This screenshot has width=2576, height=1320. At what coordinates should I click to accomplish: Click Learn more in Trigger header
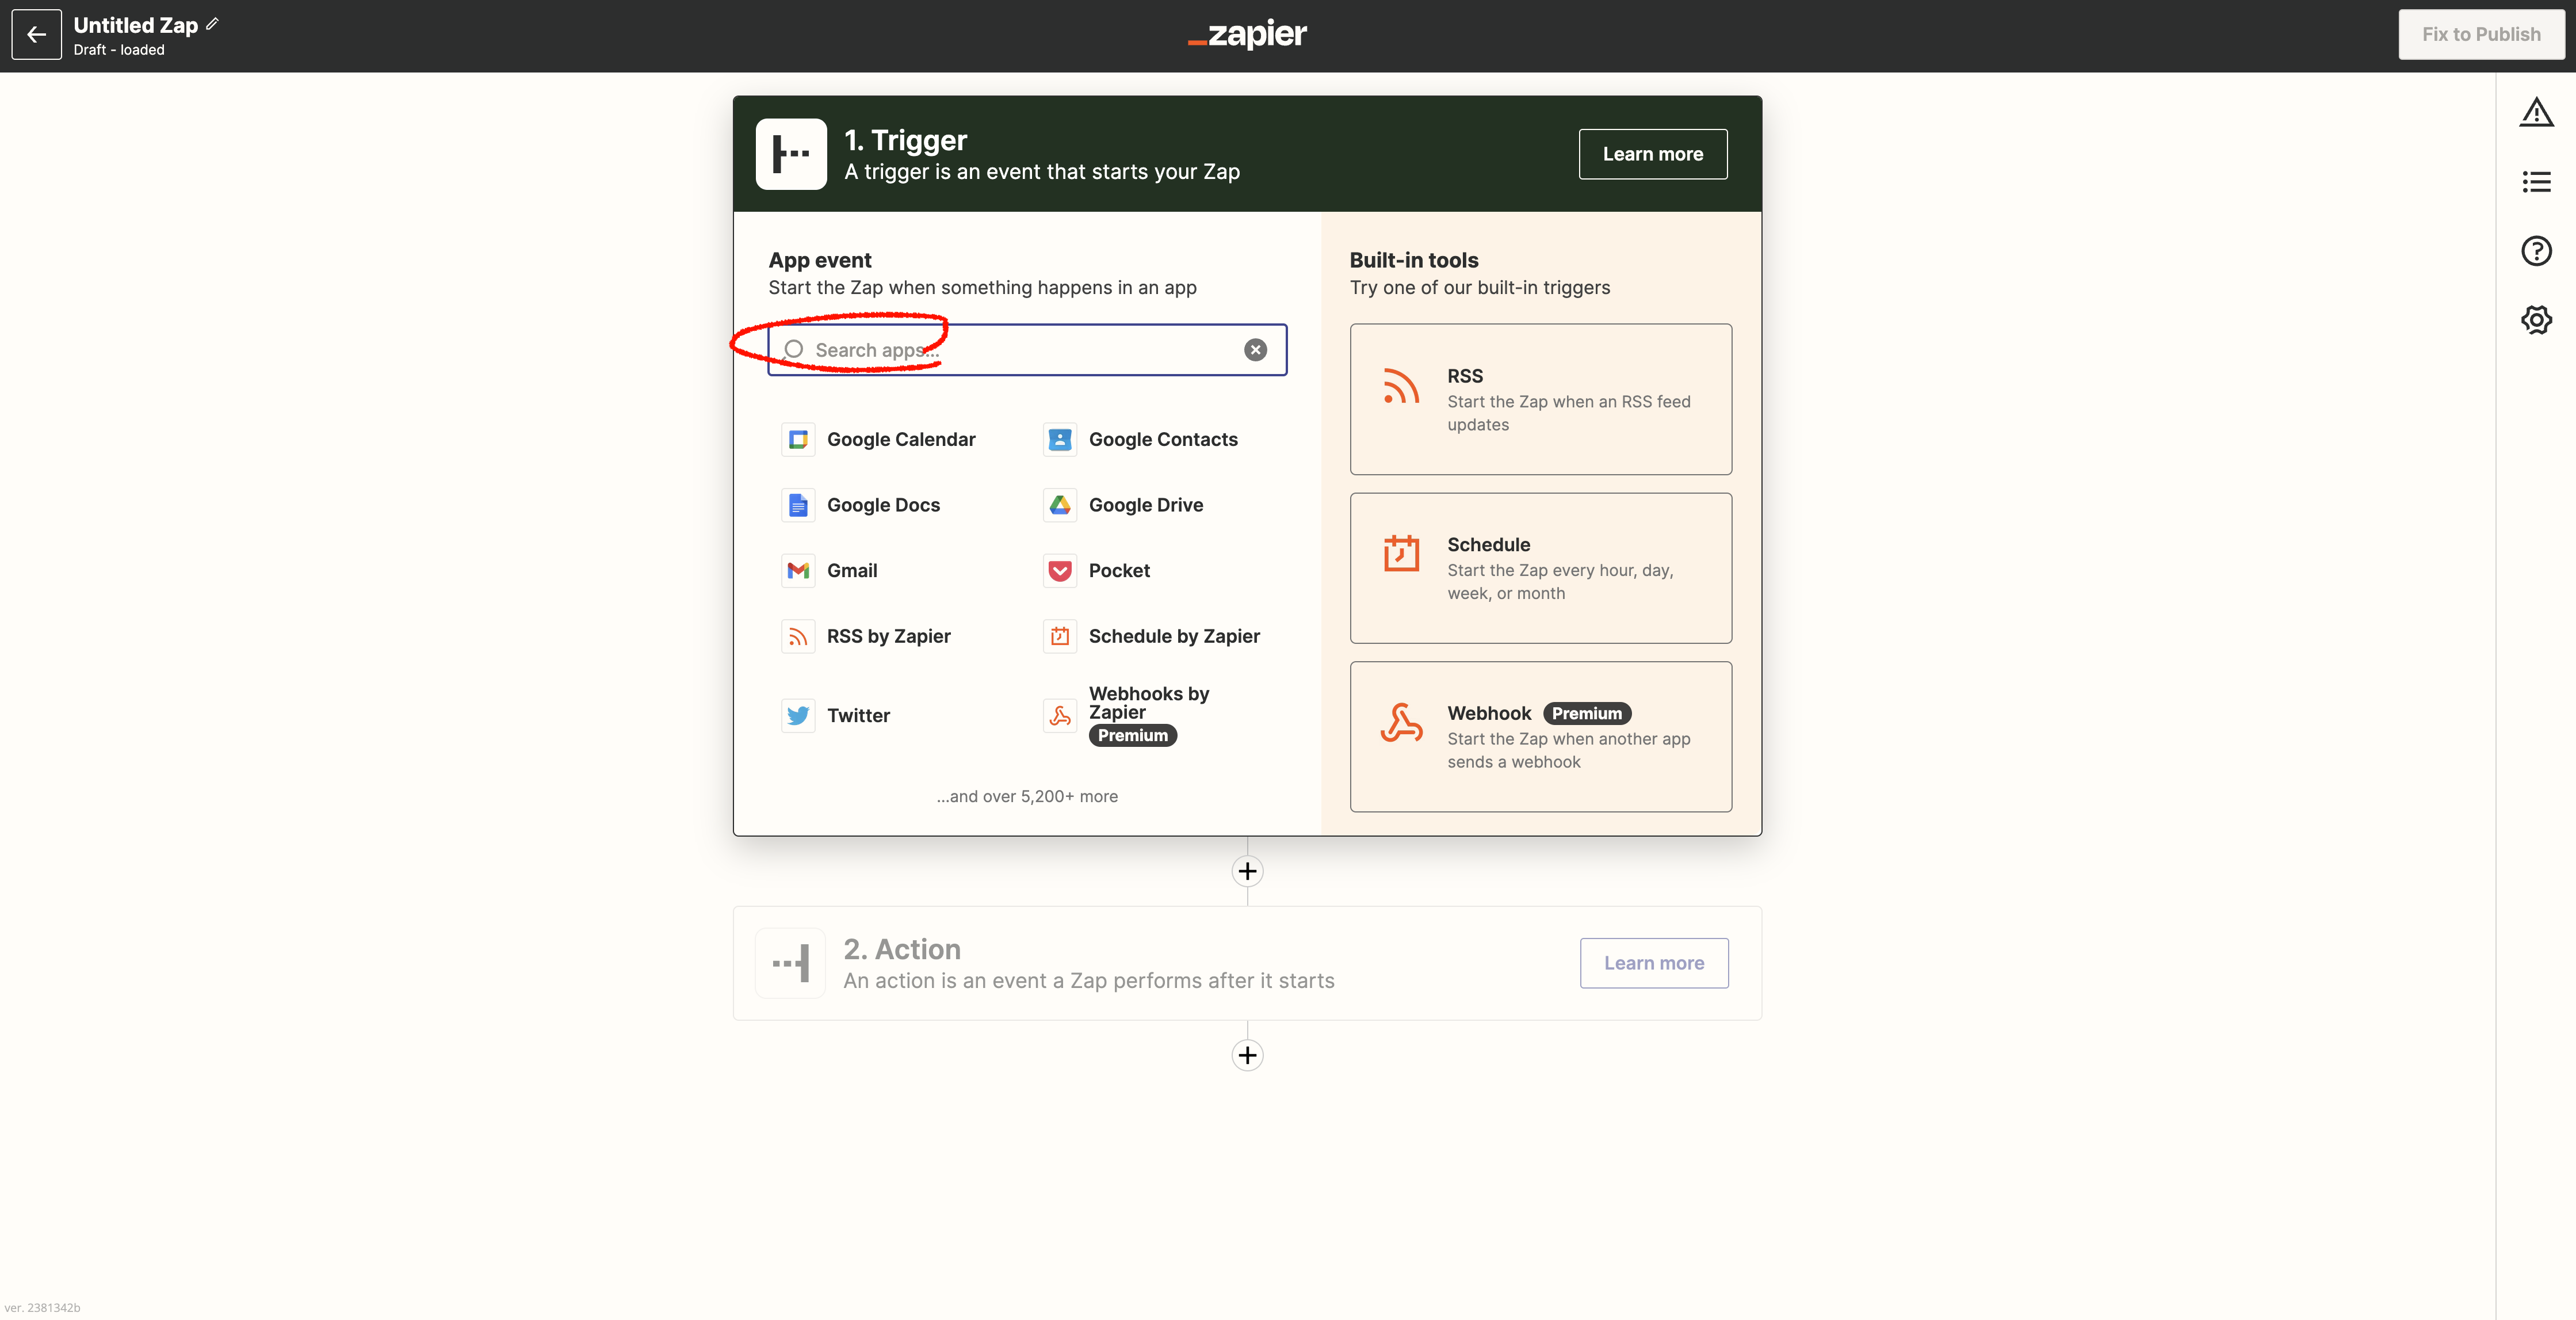click(1653, 154)
